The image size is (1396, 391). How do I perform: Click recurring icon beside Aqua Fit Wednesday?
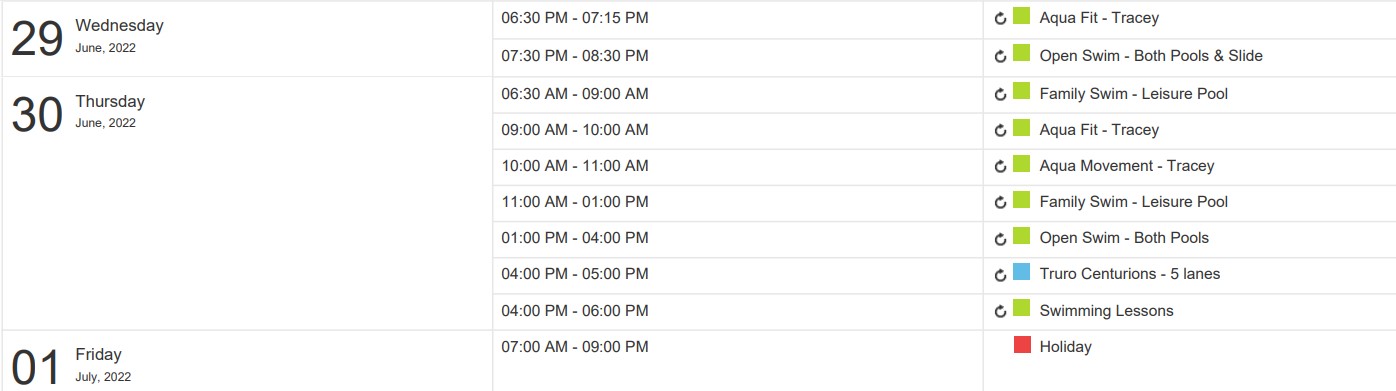click(1000, 19)
